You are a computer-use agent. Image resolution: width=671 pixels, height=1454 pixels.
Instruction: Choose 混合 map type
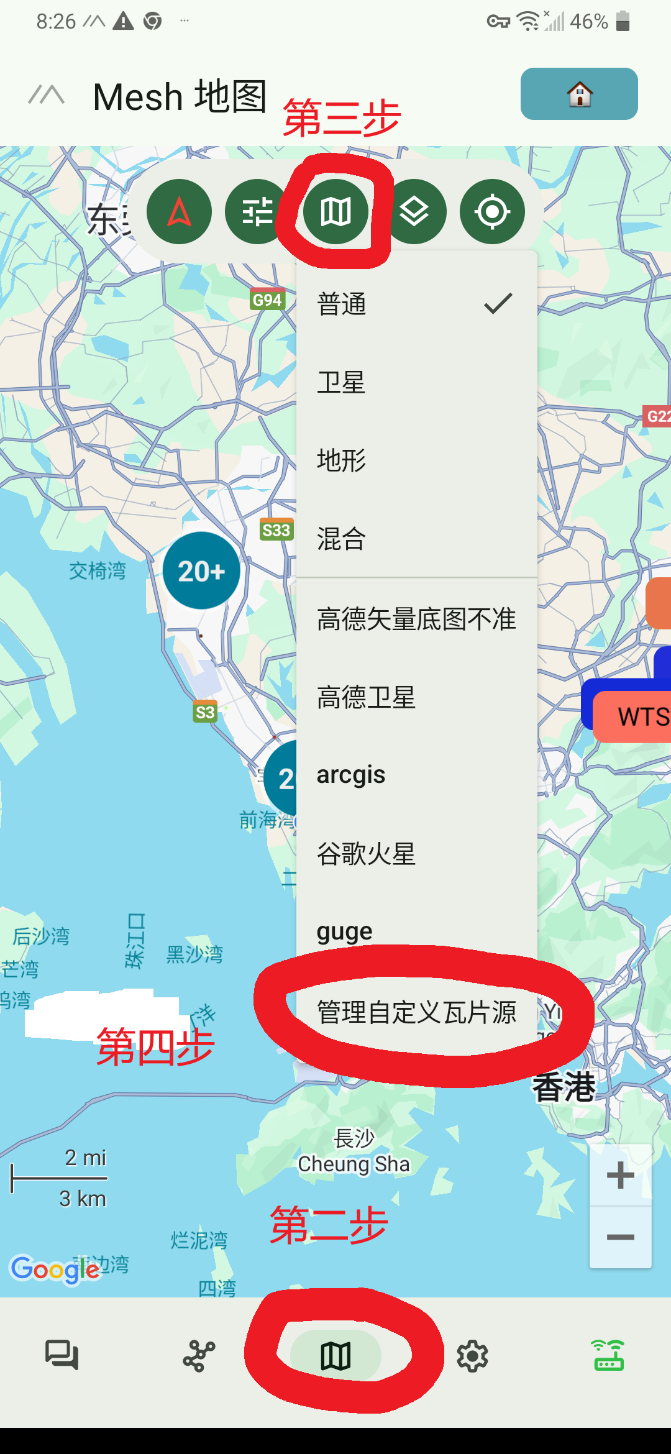417,538
